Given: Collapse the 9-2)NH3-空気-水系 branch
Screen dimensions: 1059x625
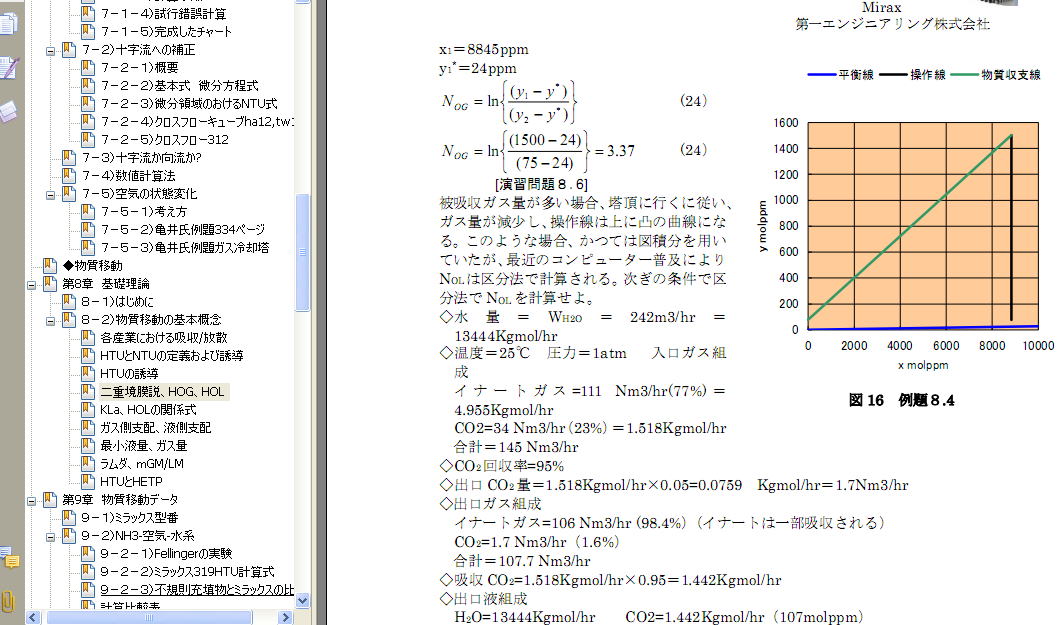Looking at the screenshot, I should [51, 537].
